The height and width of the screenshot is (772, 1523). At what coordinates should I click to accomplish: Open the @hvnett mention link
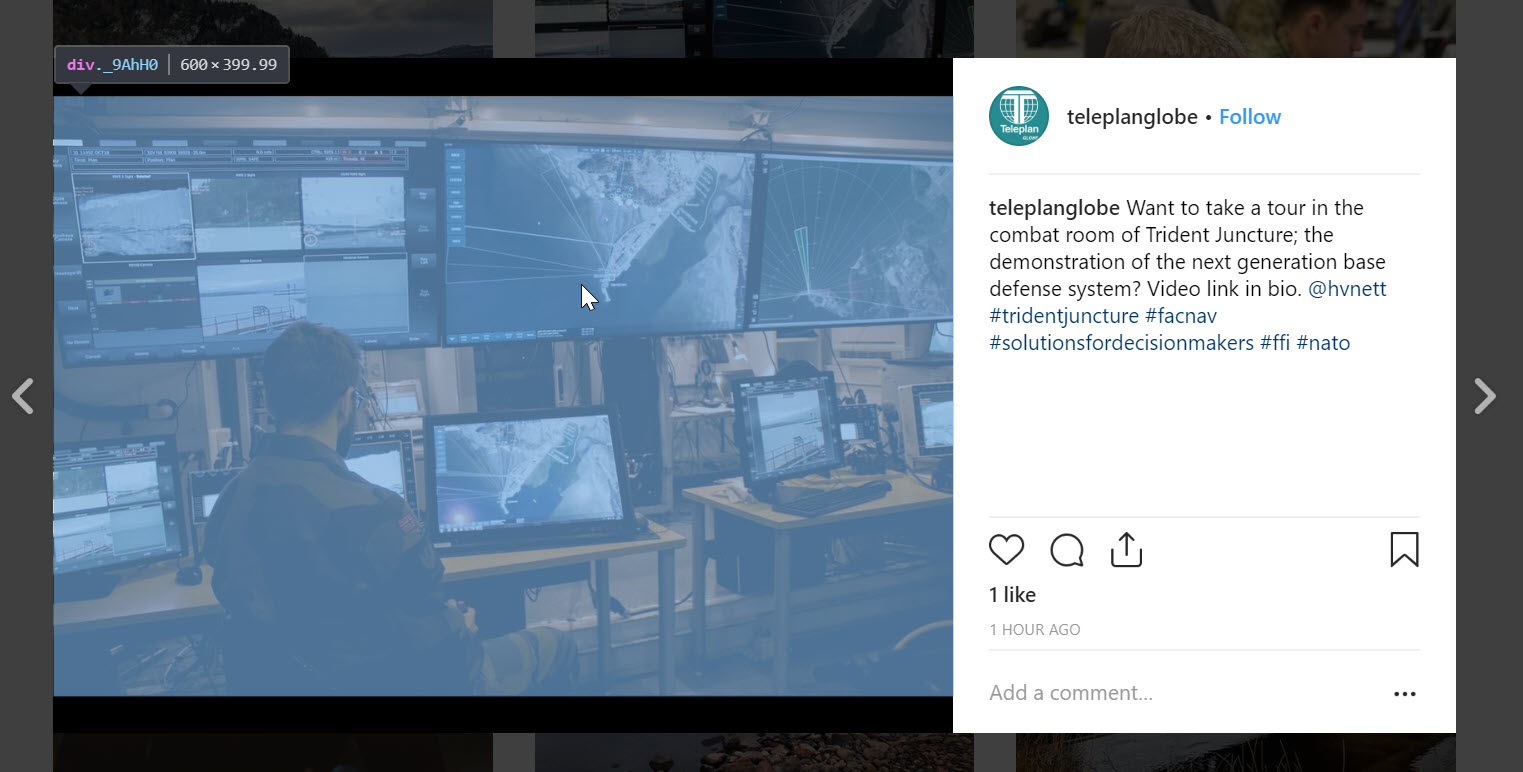1347,289
